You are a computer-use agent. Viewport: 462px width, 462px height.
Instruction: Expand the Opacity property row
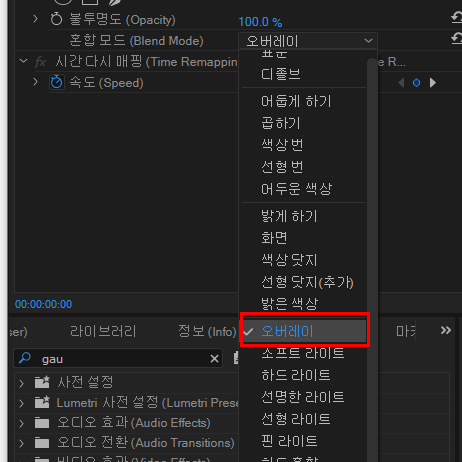click(36, 19)
